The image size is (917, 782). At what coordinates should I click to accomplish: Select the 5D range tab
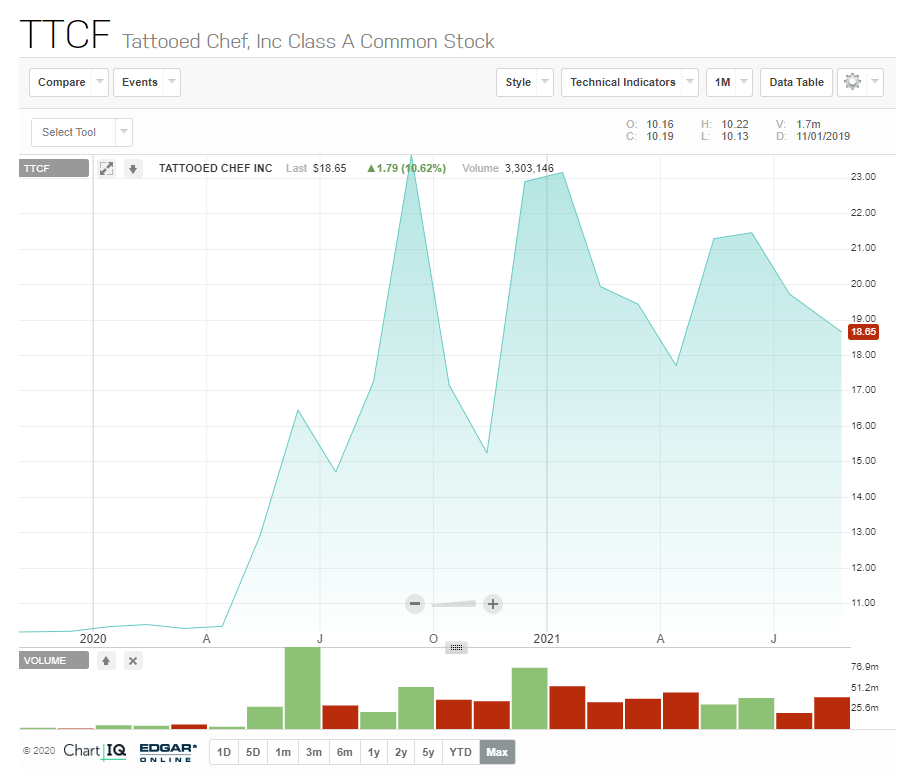tap(253, 752)
